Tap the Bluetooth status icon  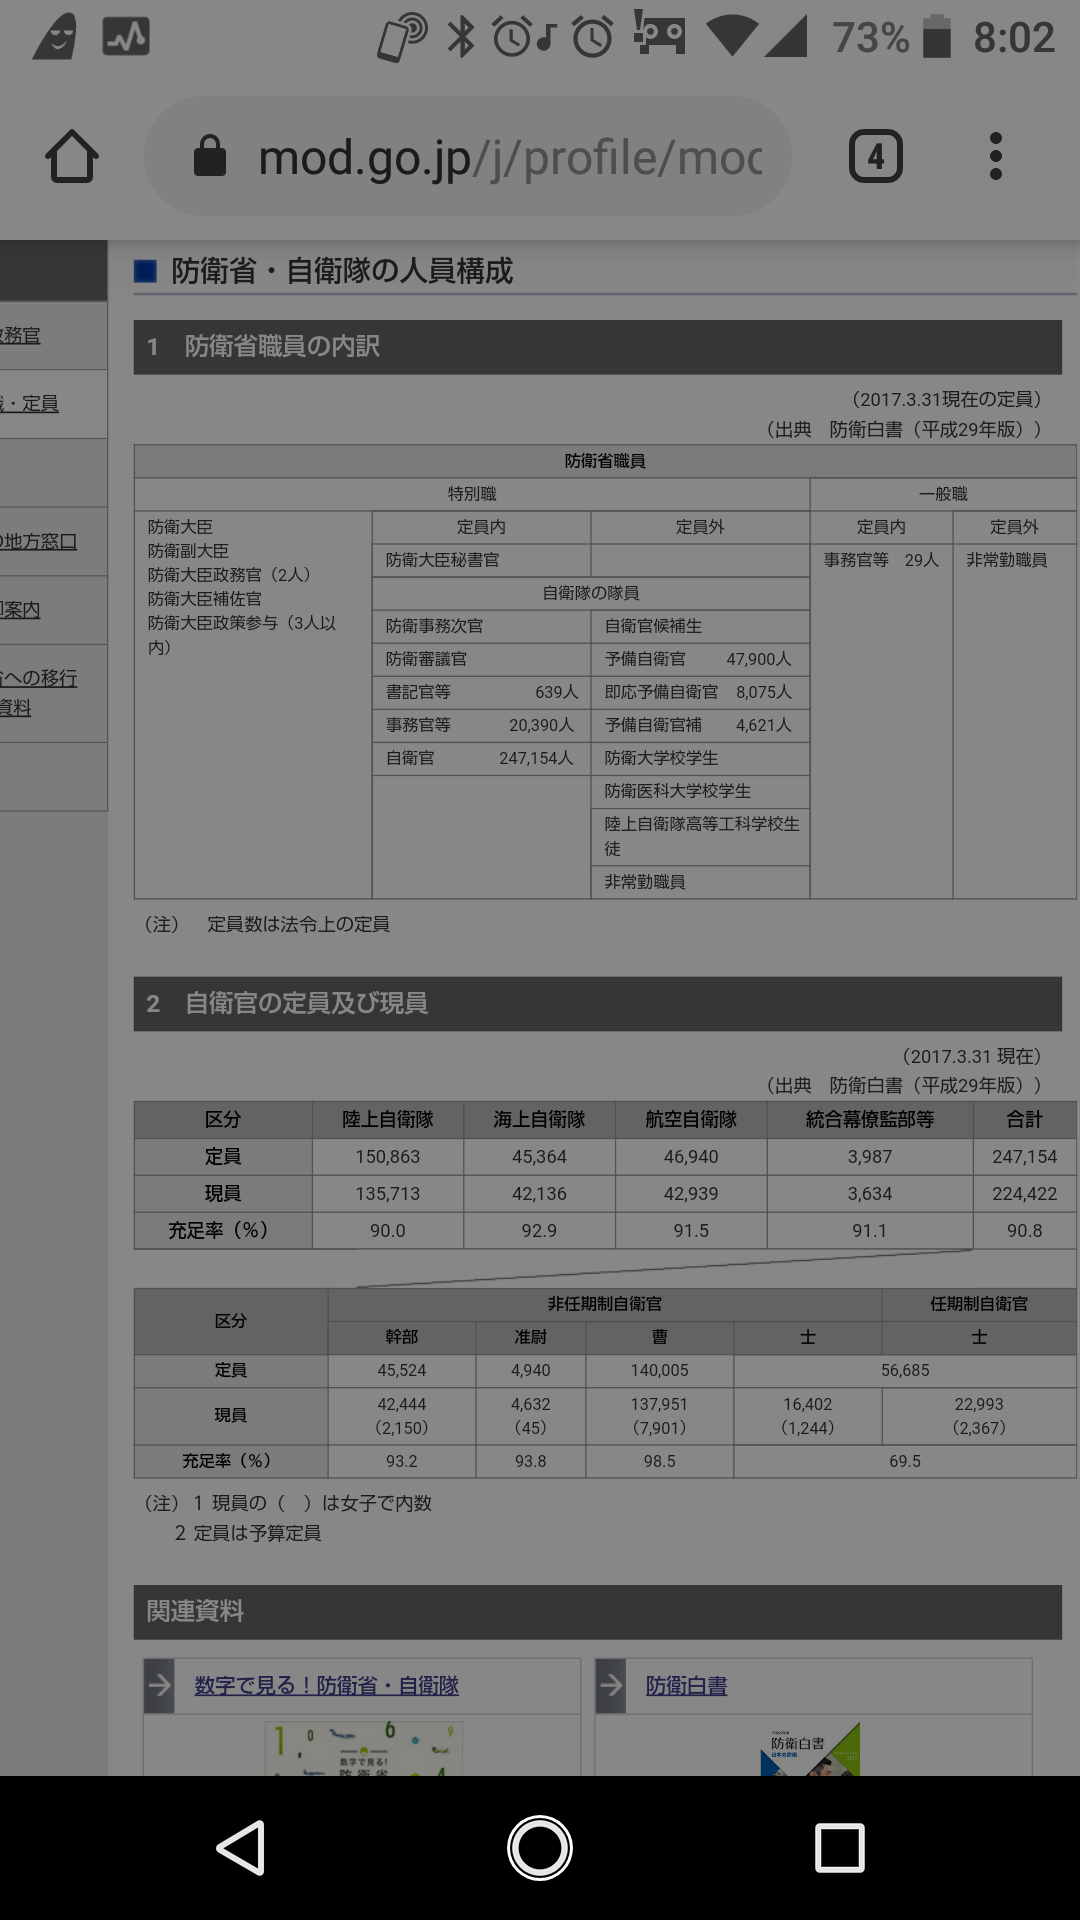(x=460, y=37)
